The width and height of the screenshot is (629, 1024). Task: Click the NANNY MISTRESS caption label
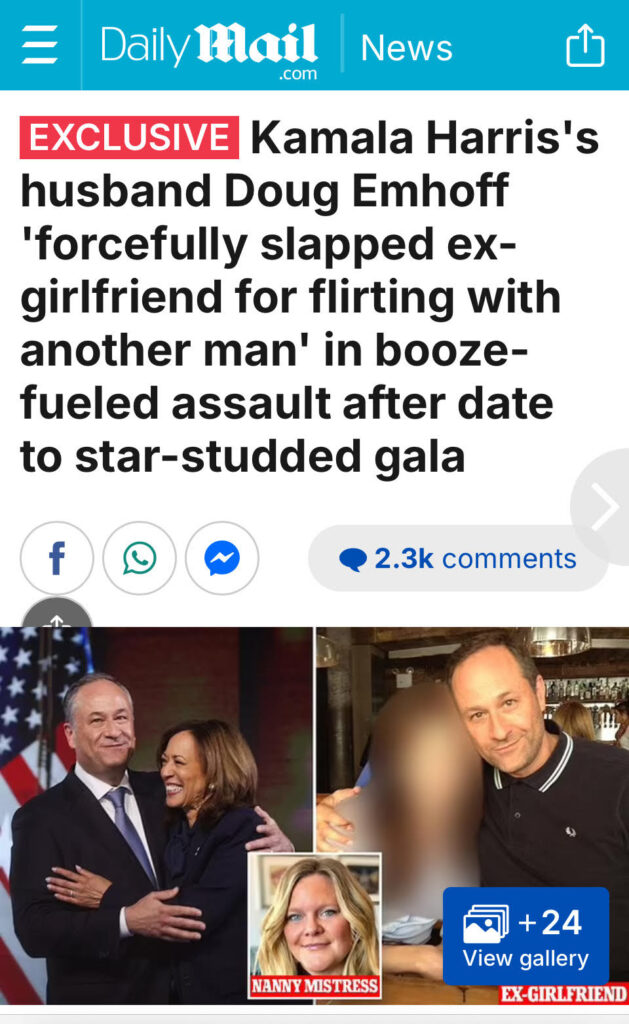(315, 986)
